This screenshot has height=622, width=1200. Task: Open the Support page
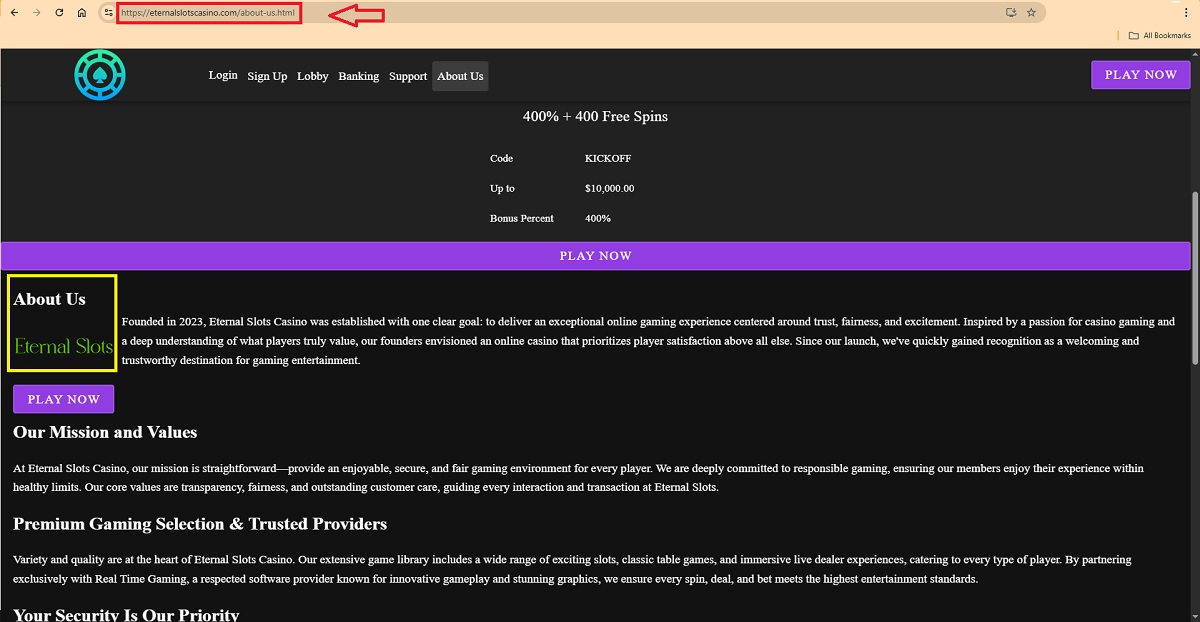(408, 76)
